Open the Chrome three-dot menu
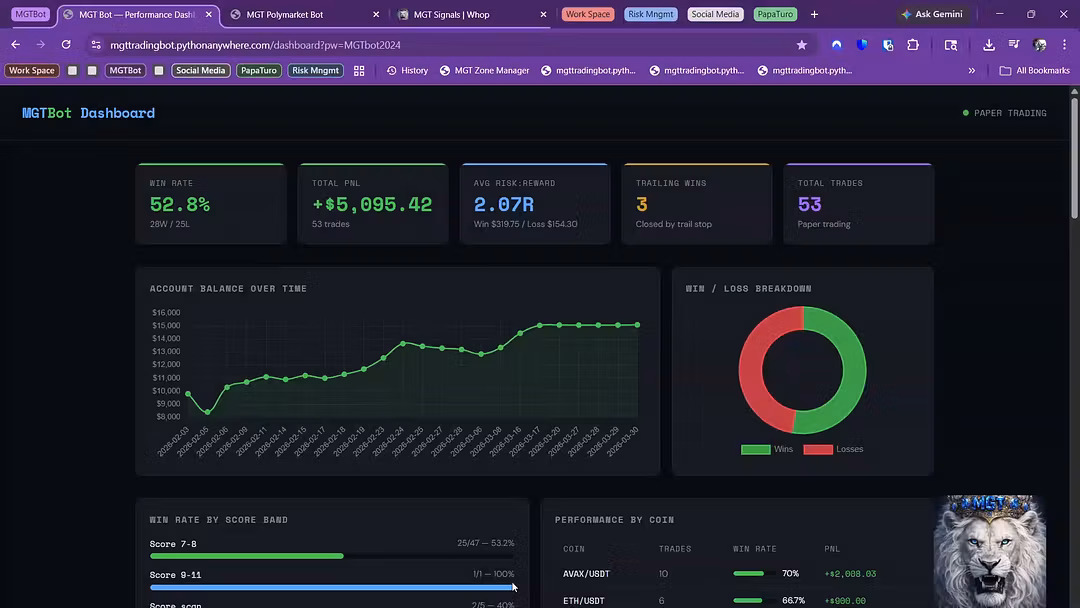 tap(1063, 45)
